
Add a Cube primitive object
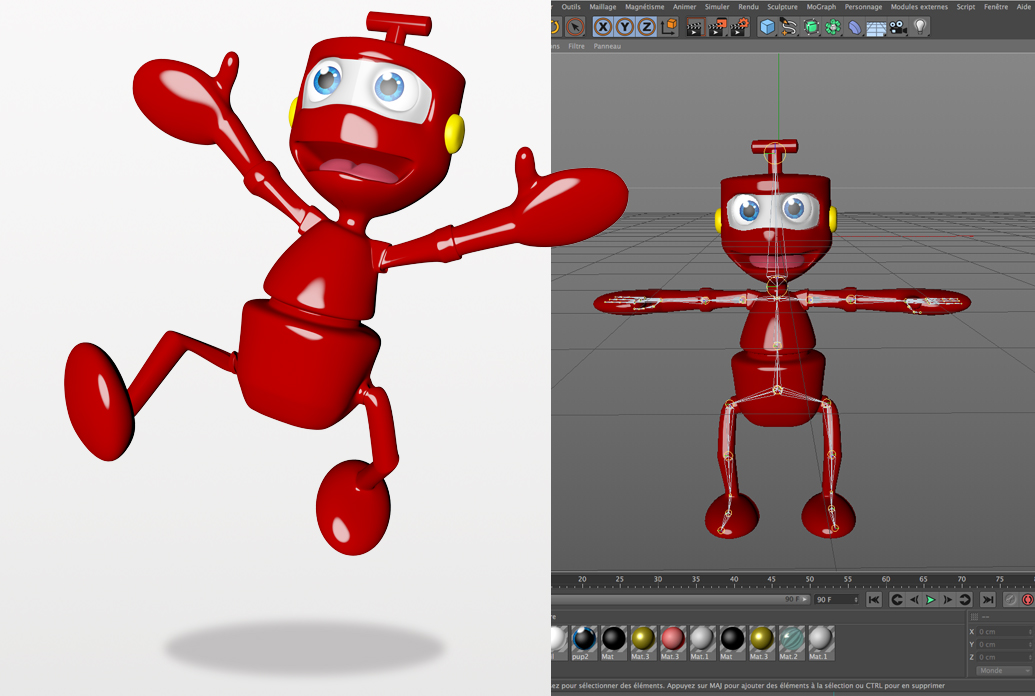click(x=767, y=27)
